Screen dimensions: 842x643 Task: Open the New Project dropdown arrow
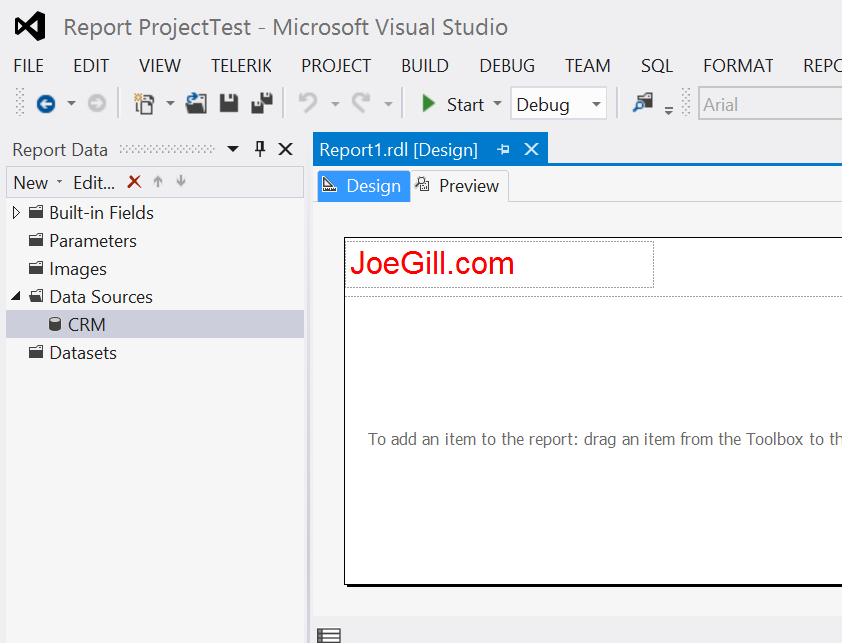[170, 103]
